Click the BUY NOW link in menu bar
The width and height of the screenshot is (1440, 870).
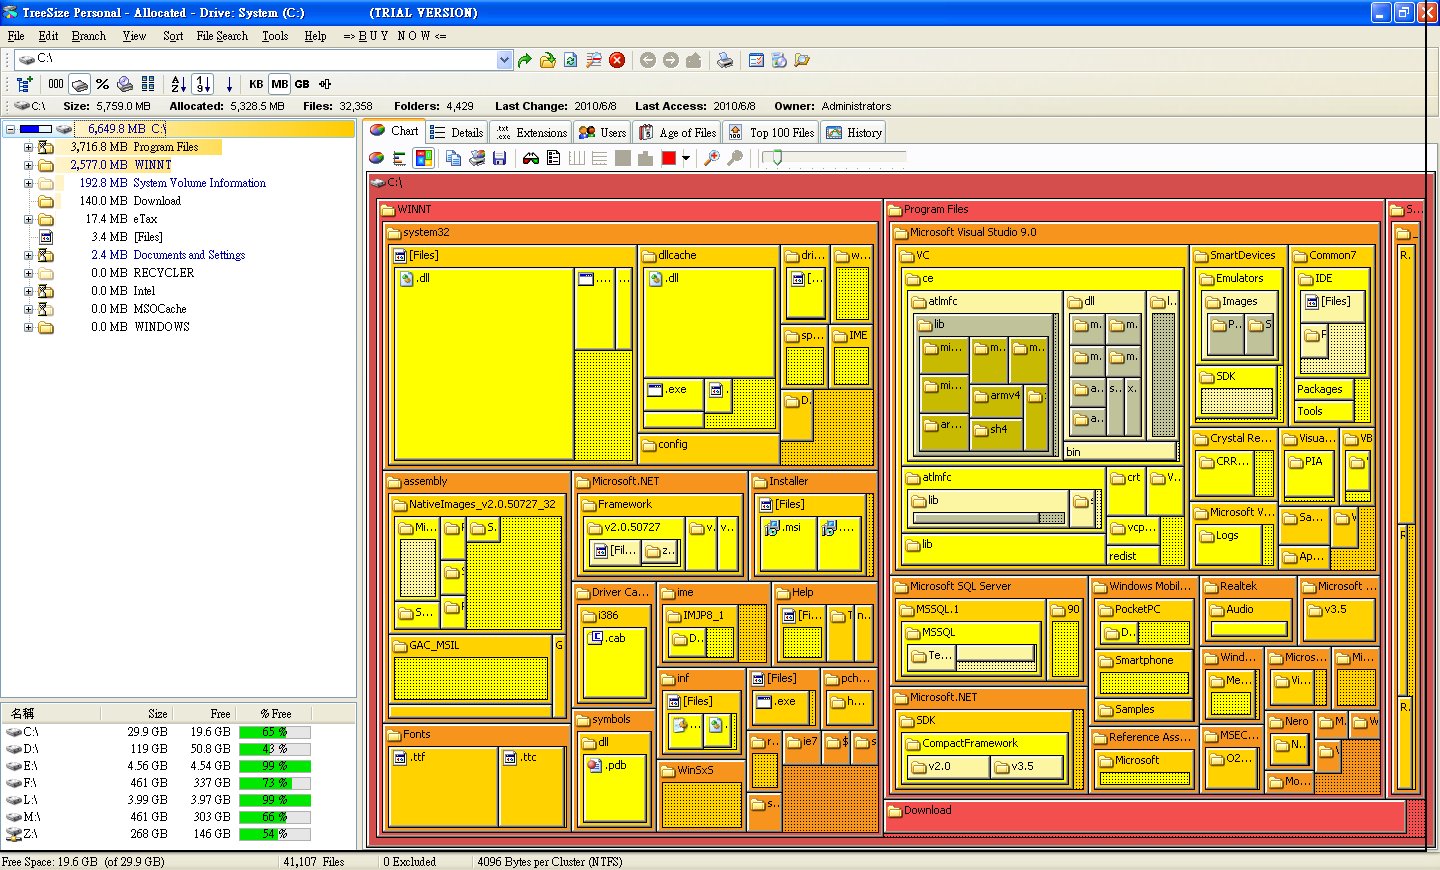click(395, 36)
